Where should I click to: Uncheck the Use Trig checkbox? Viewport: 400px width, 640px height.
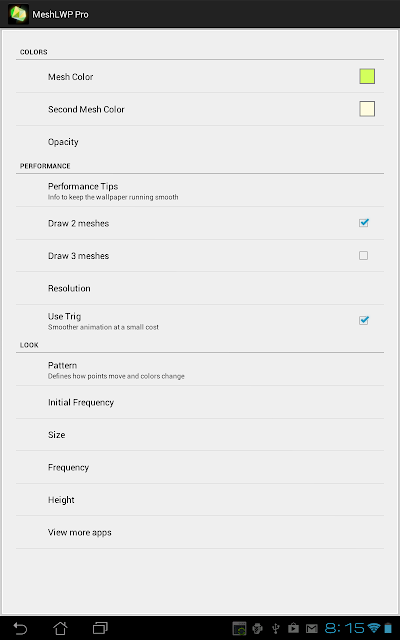(x=364, y=320)
